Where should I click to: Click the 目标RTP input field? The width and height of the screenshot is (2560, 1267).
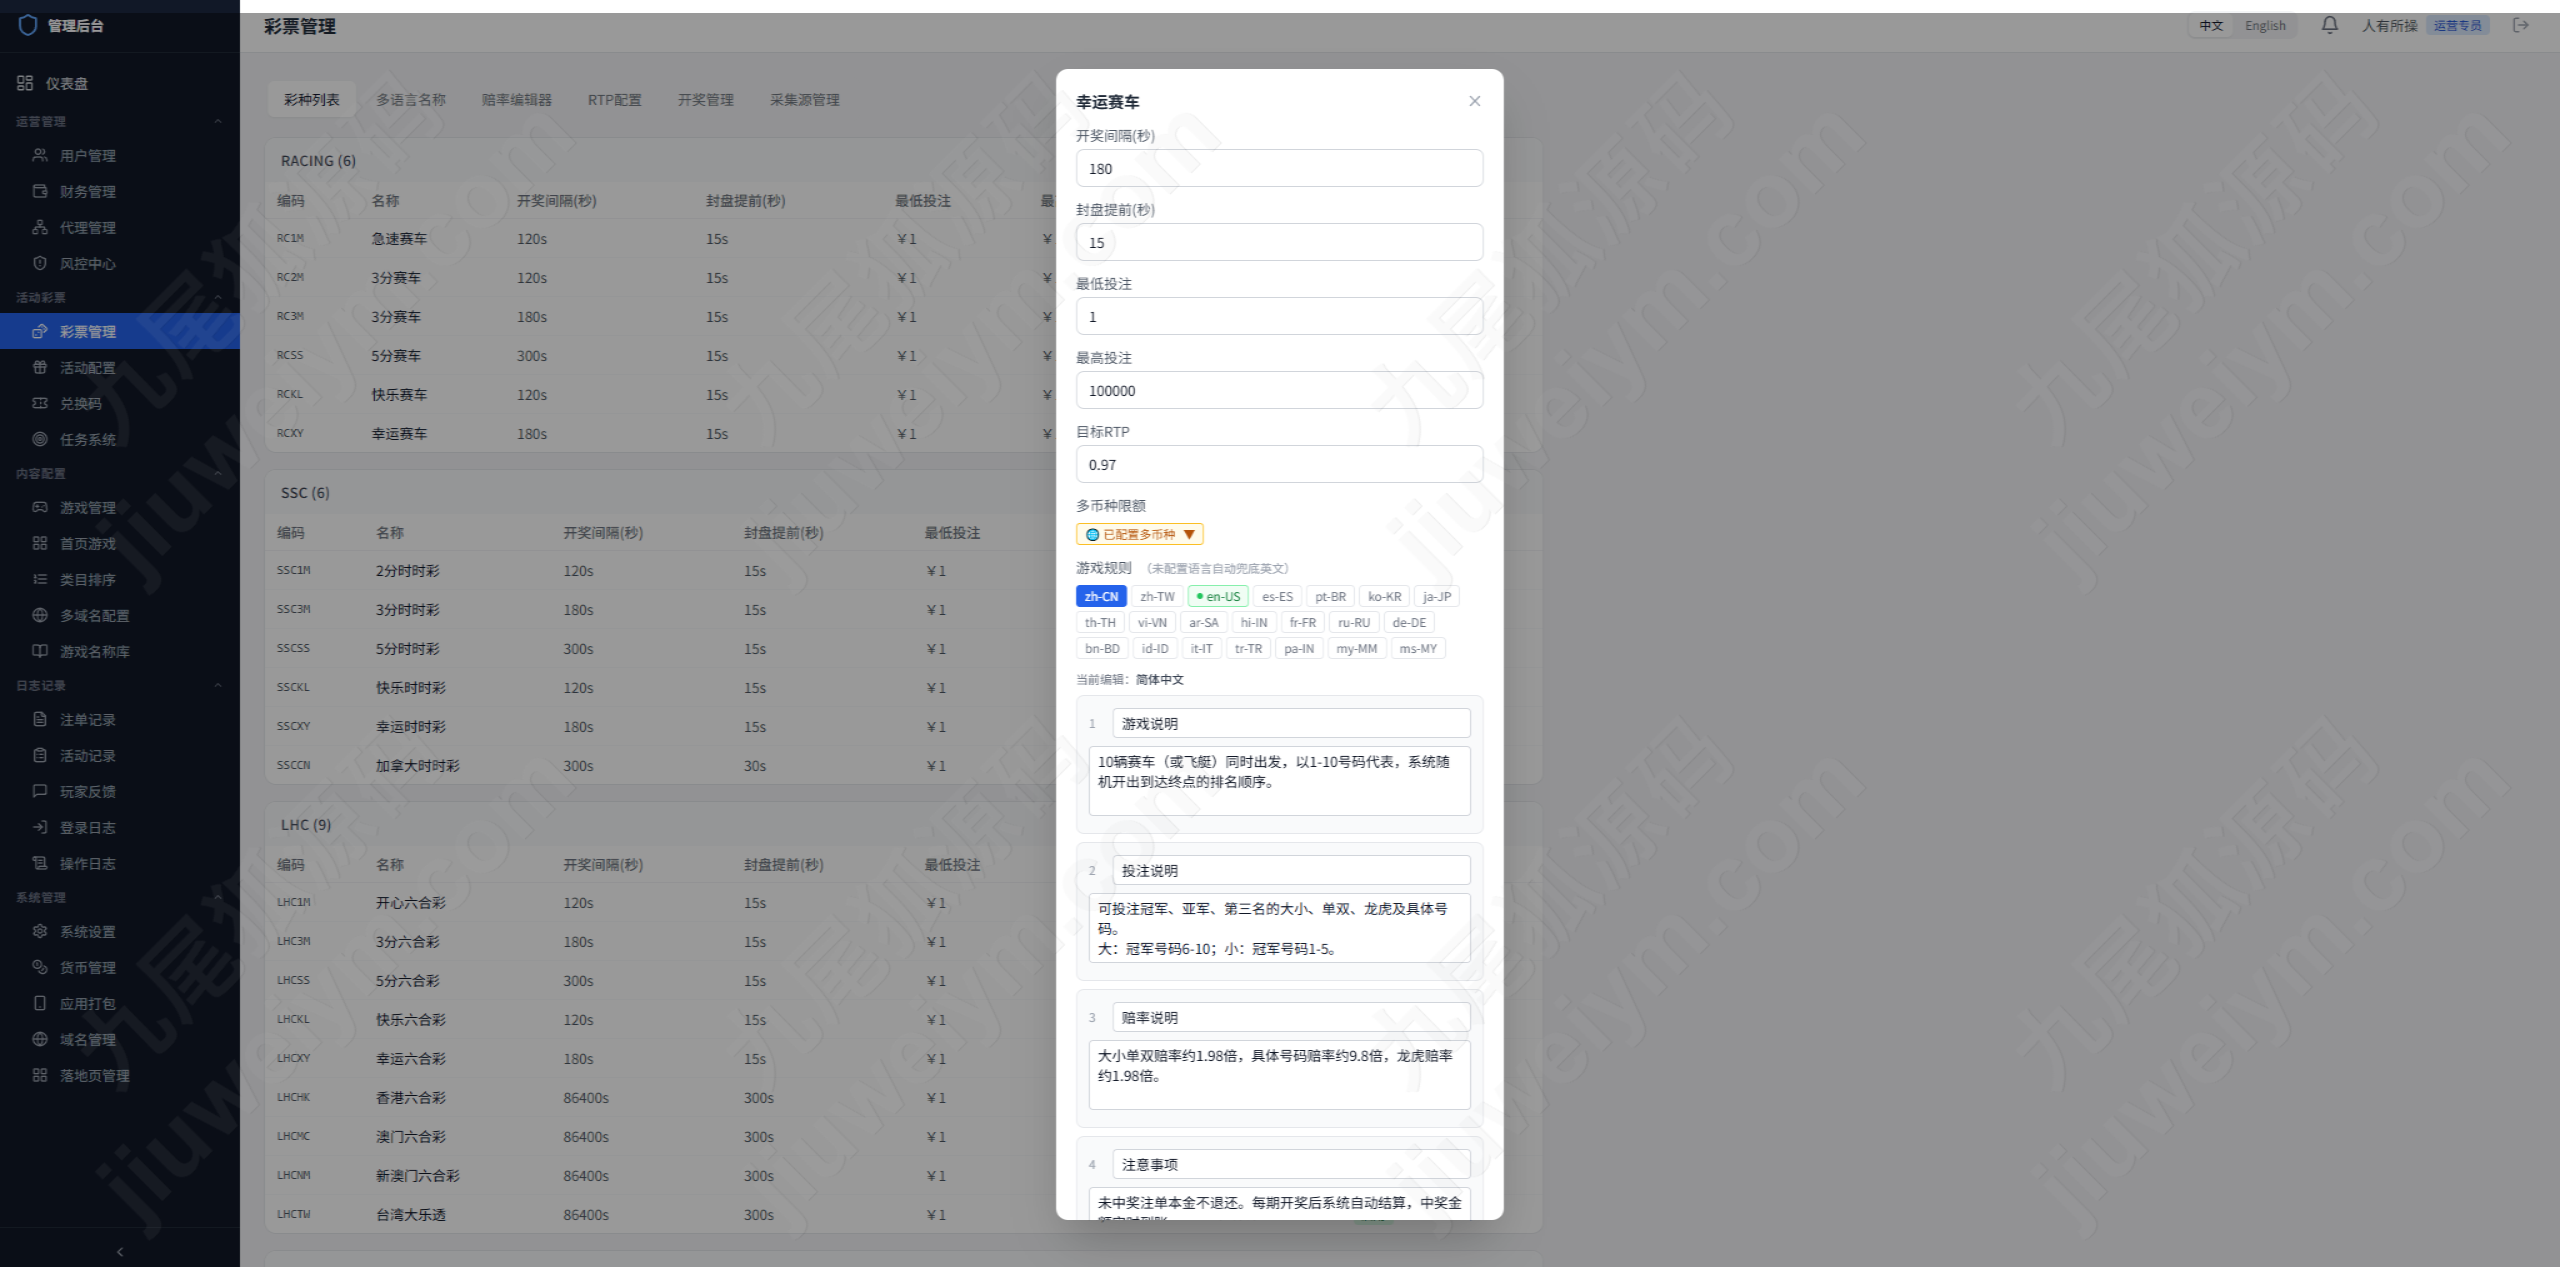pos(1279,465)
